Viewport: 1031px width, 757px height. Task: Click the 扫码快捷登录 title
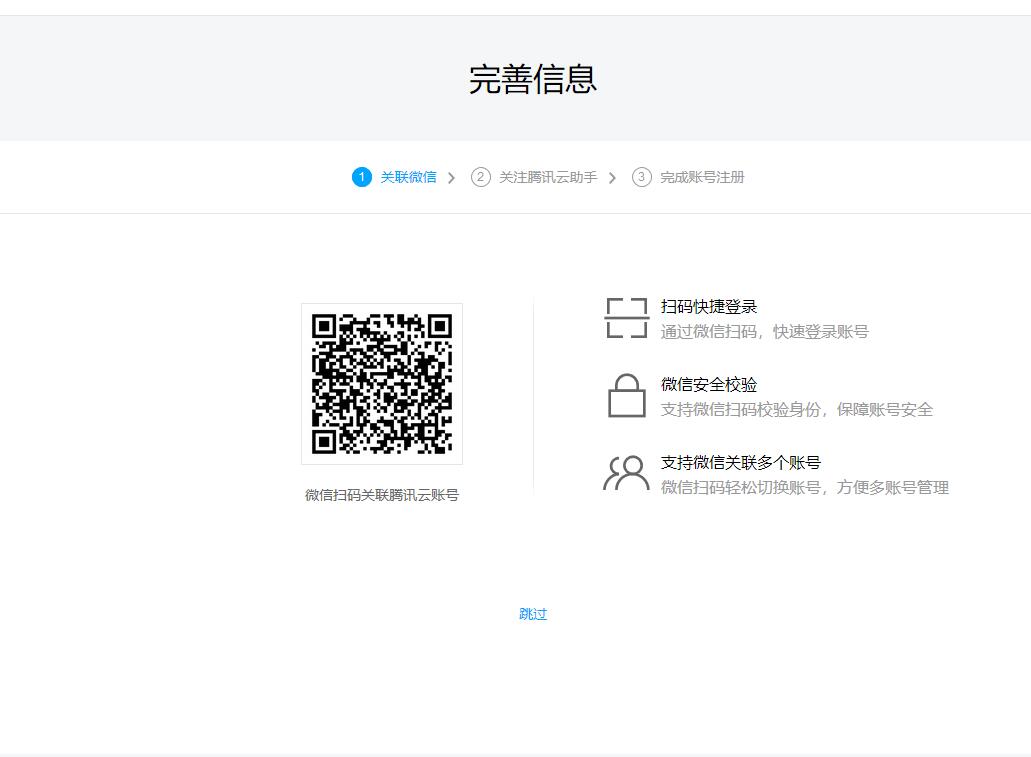(x=709, y=306)
